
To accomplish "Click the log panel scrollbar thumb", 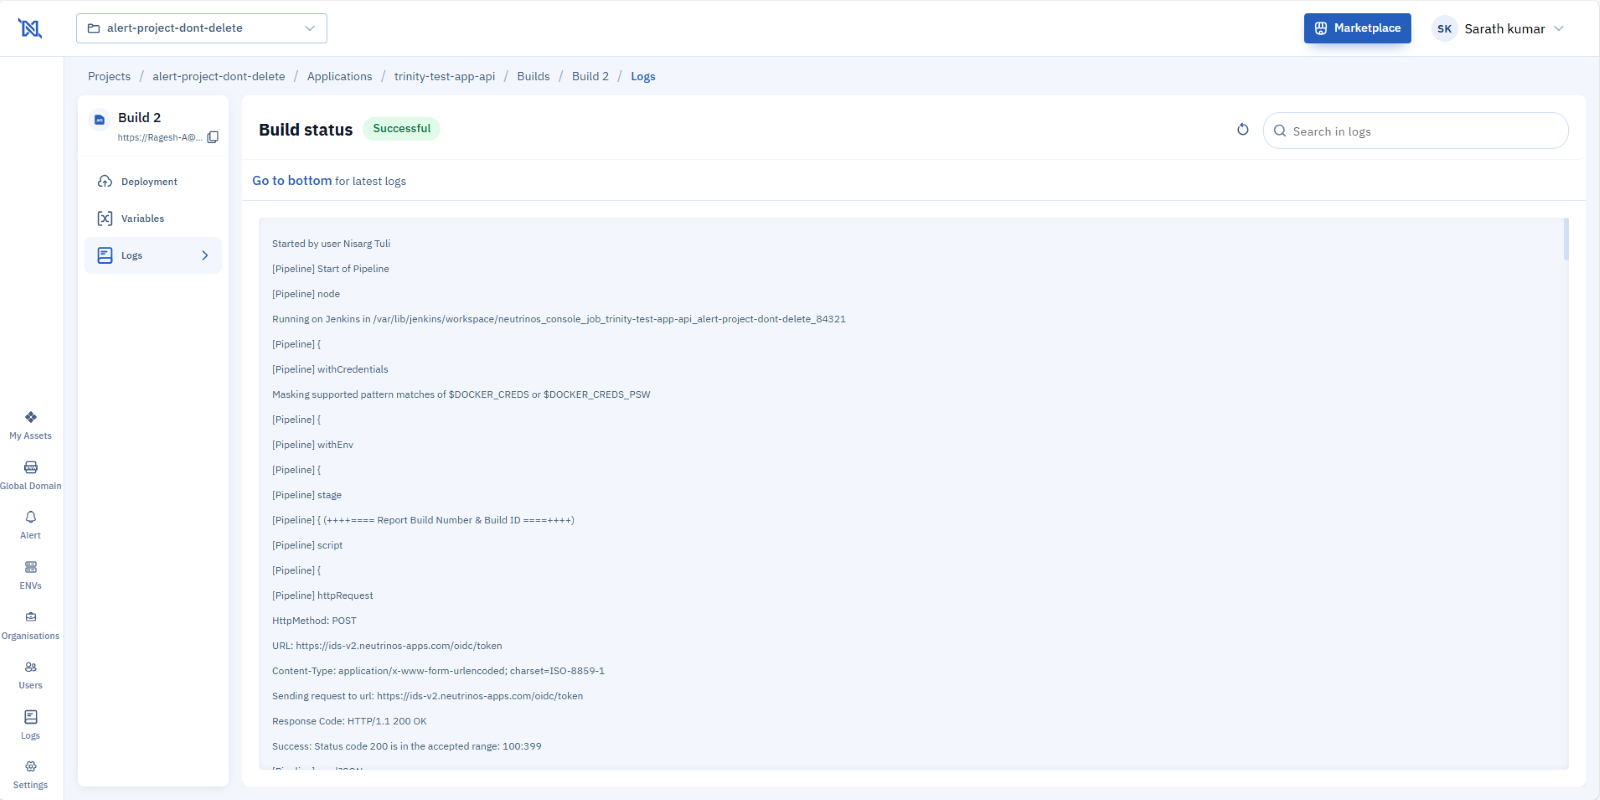I will coord(1566,239).
